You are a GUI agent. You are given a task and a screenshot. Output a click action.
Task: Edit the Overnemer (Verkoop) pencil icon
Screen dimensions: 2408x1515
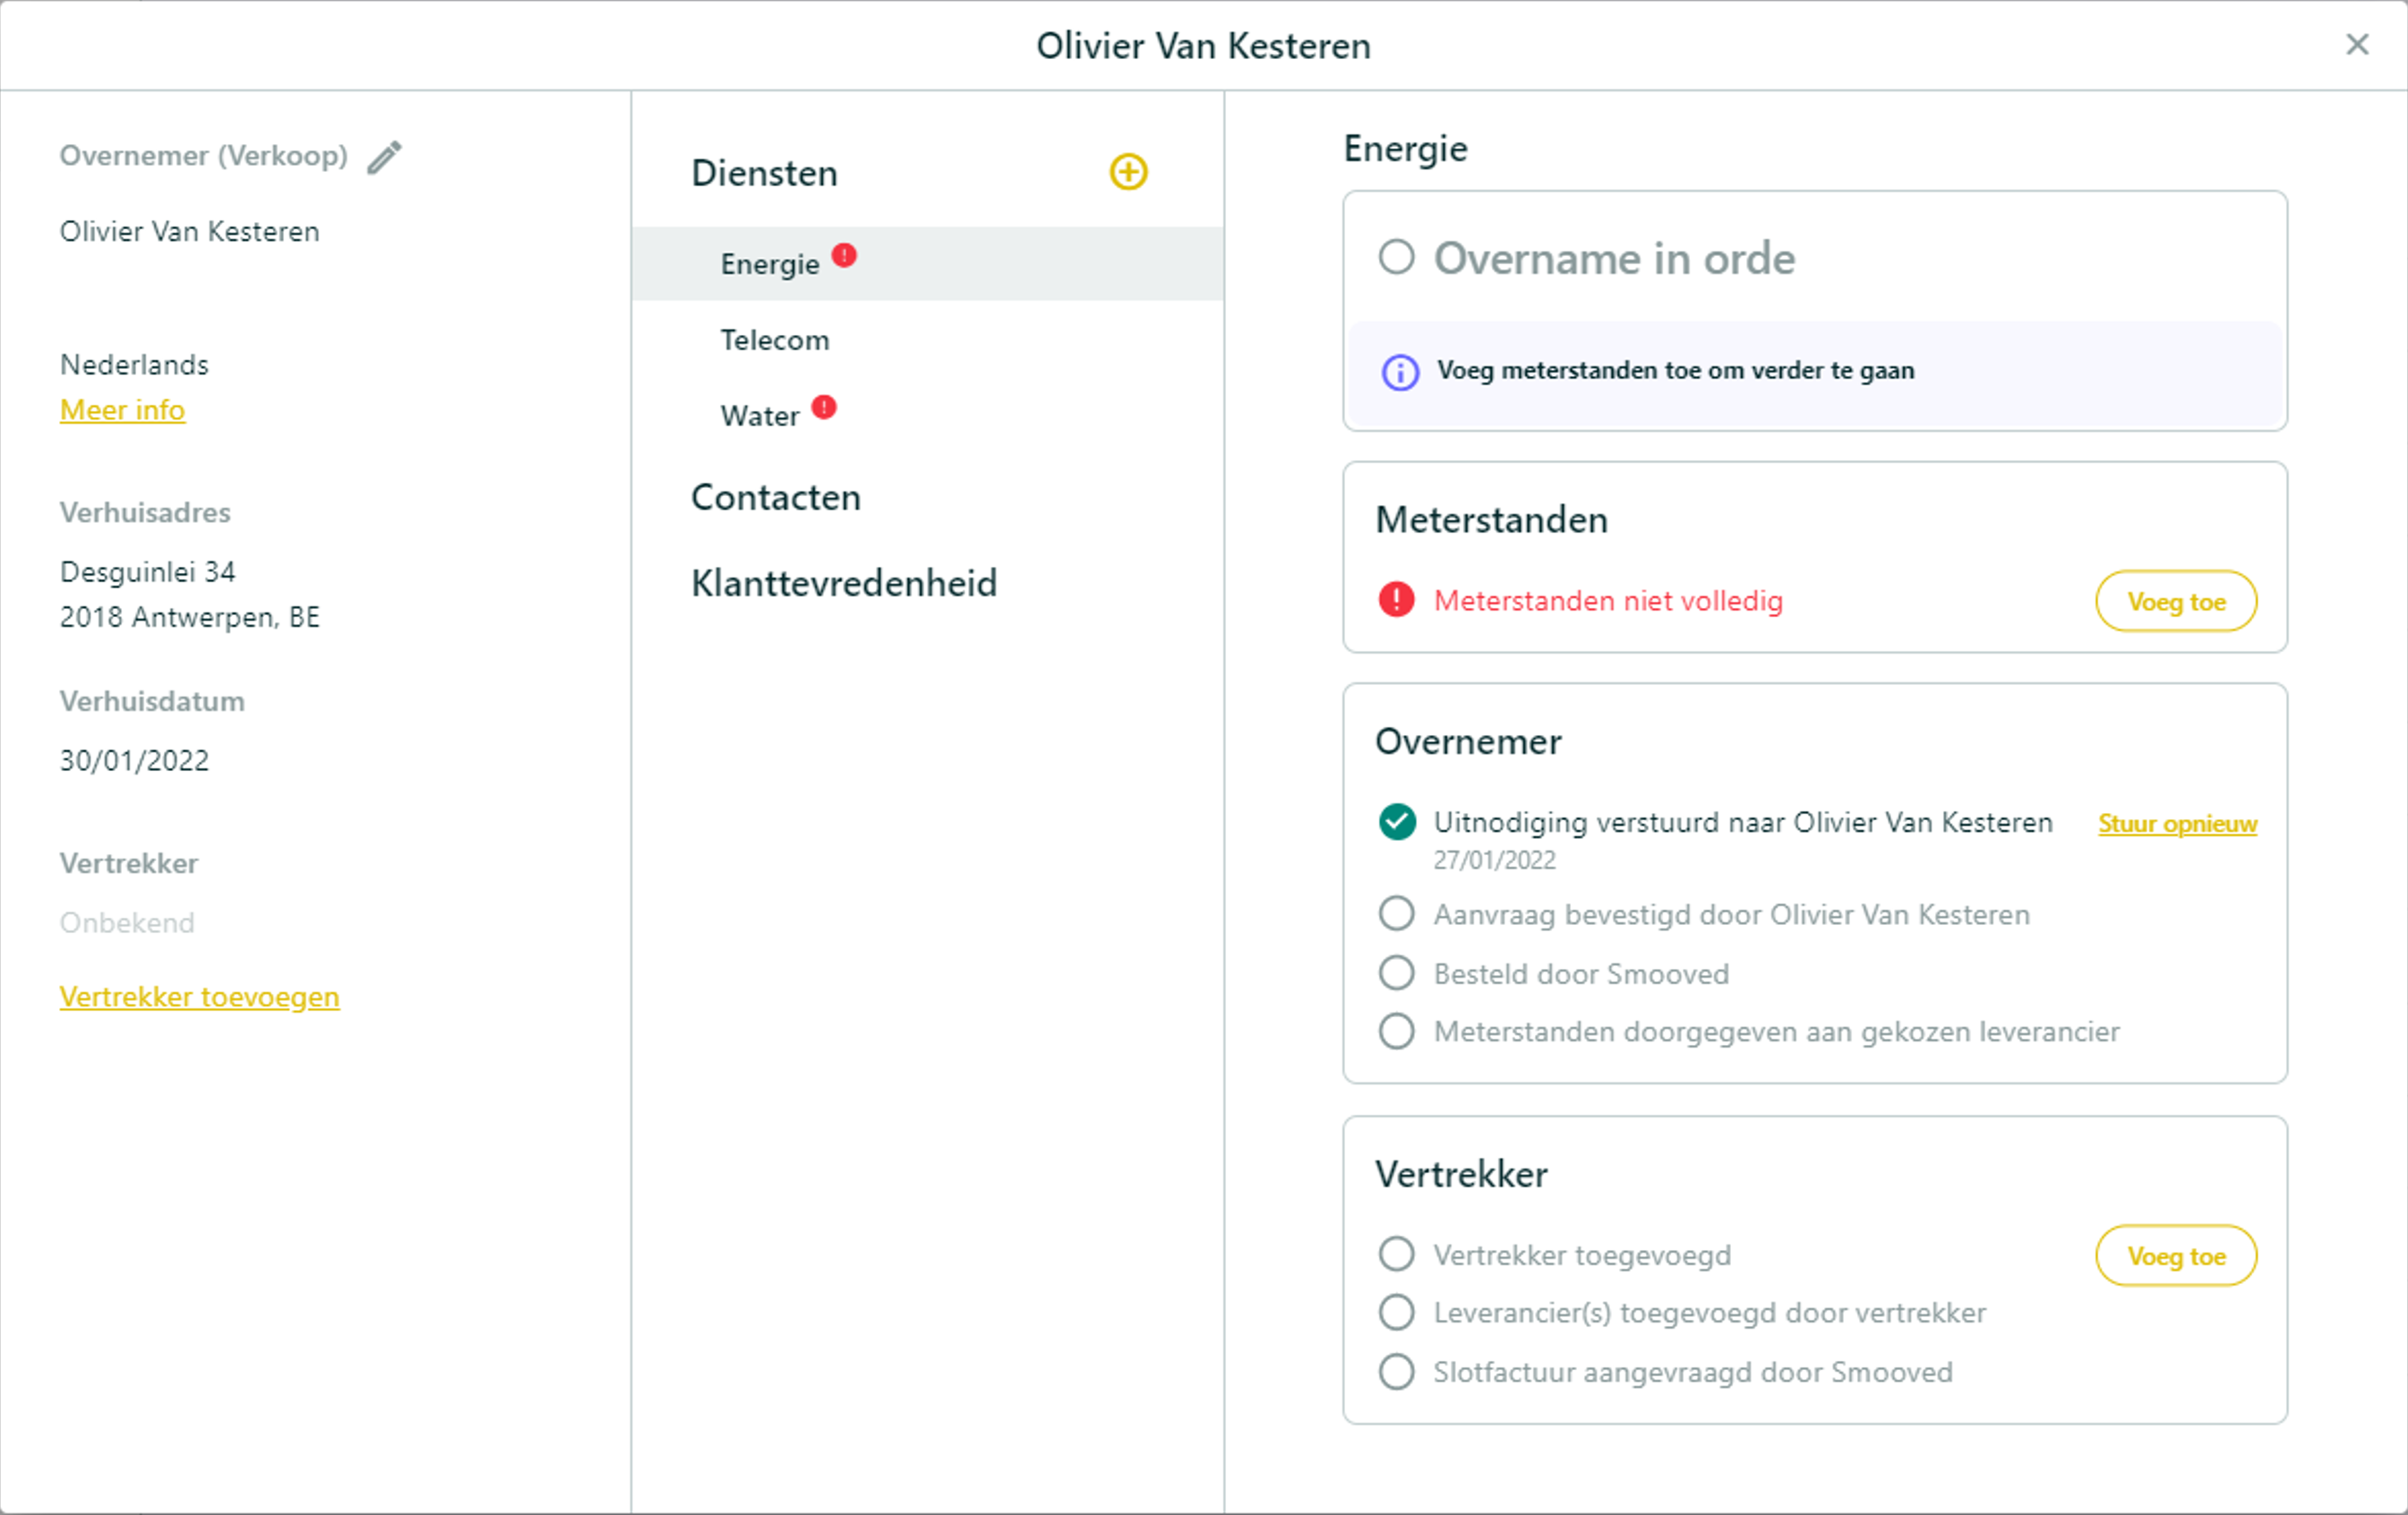click(384, 157)
